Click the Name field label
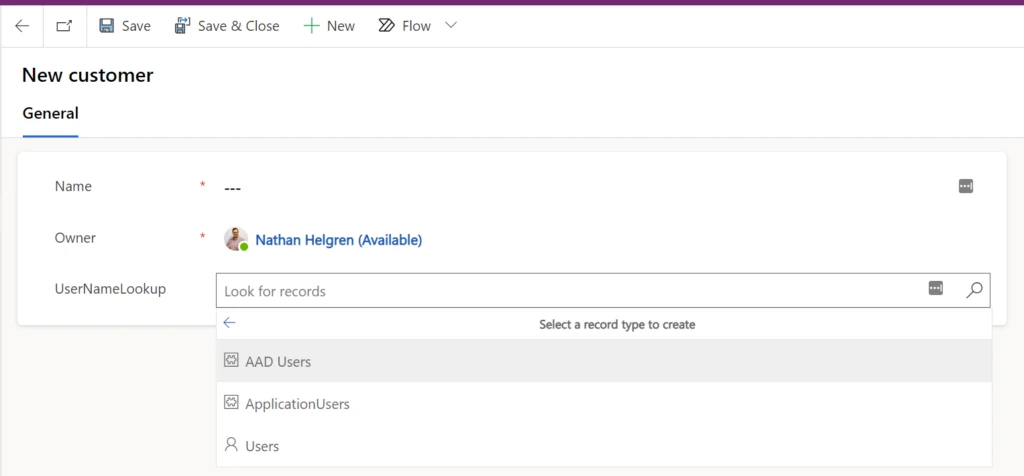This screenshot has width=1024, height=476. (73, 186)
